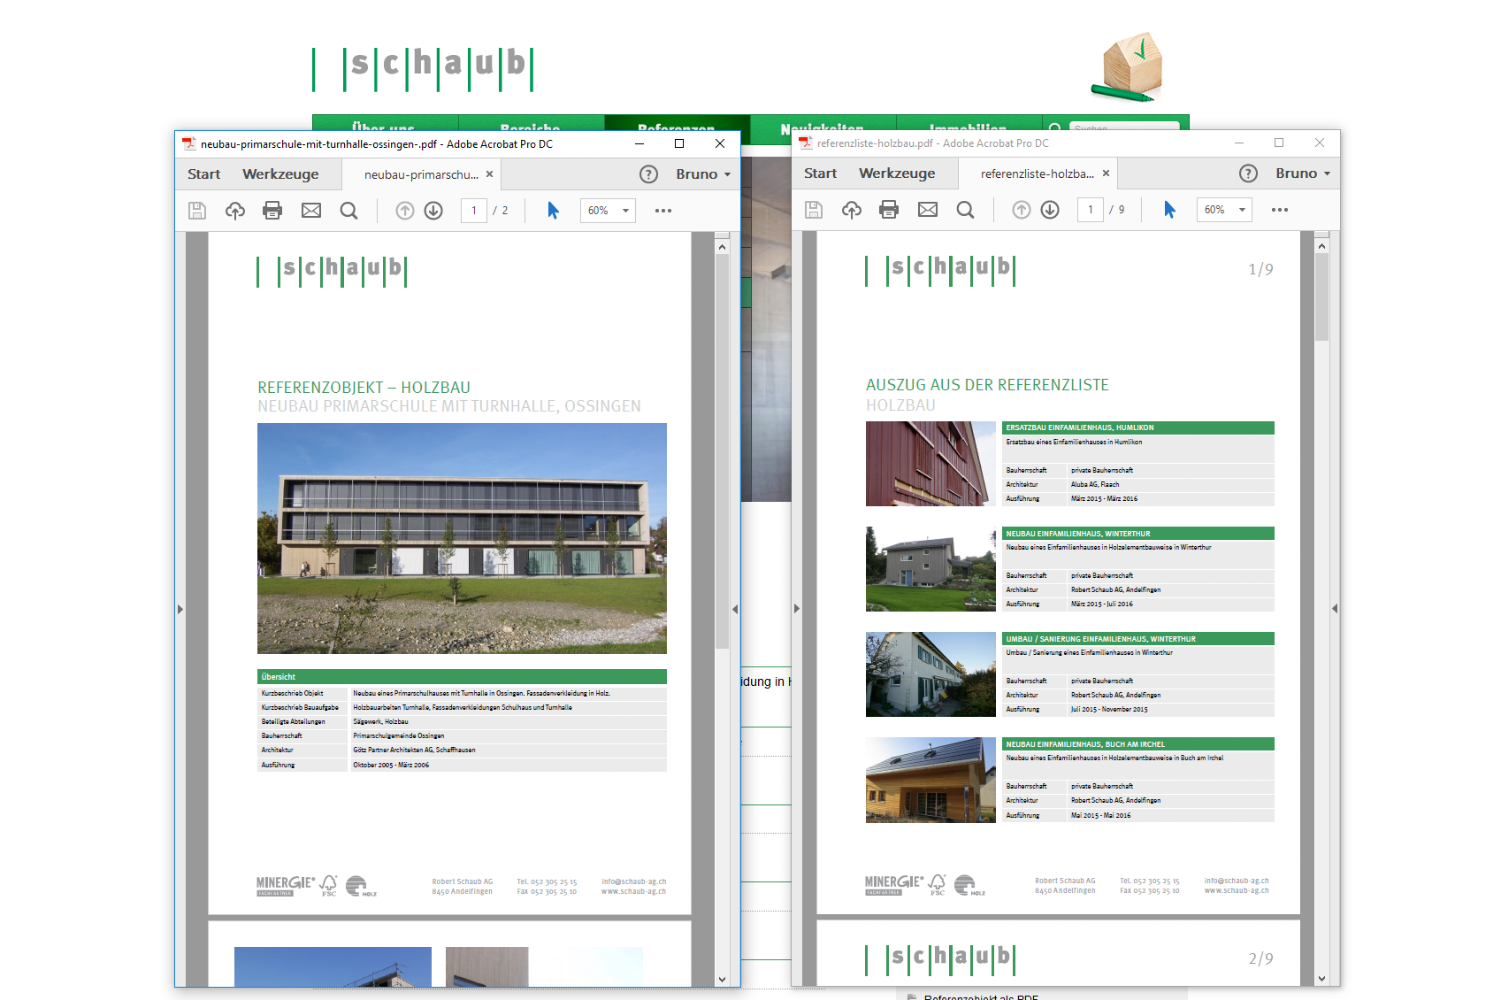This screenshot has height=1000, width=1500.
Task: Activate the selection arrow tool in the right window
Action: point(1169,210)
